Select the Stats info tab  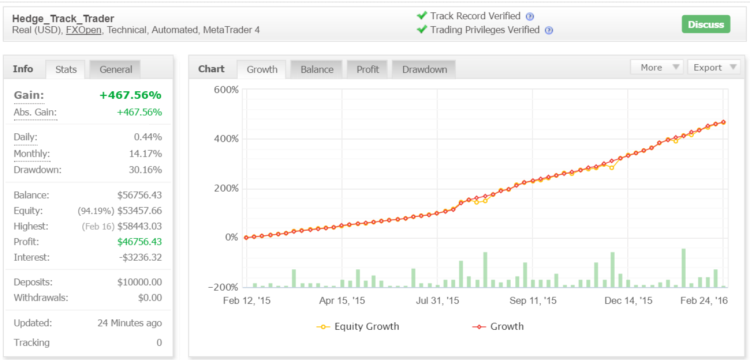[x=66, y=70]
